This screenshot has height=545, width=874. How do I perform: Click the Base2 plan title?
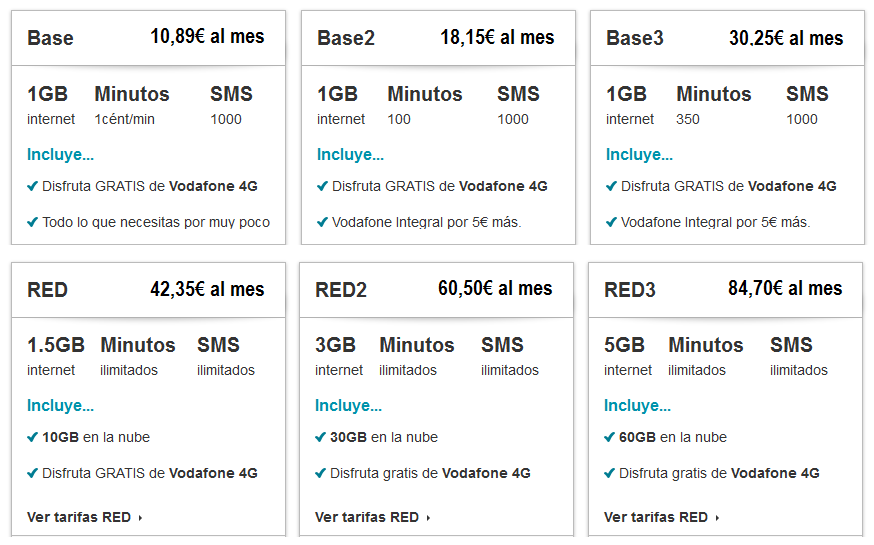346,38
